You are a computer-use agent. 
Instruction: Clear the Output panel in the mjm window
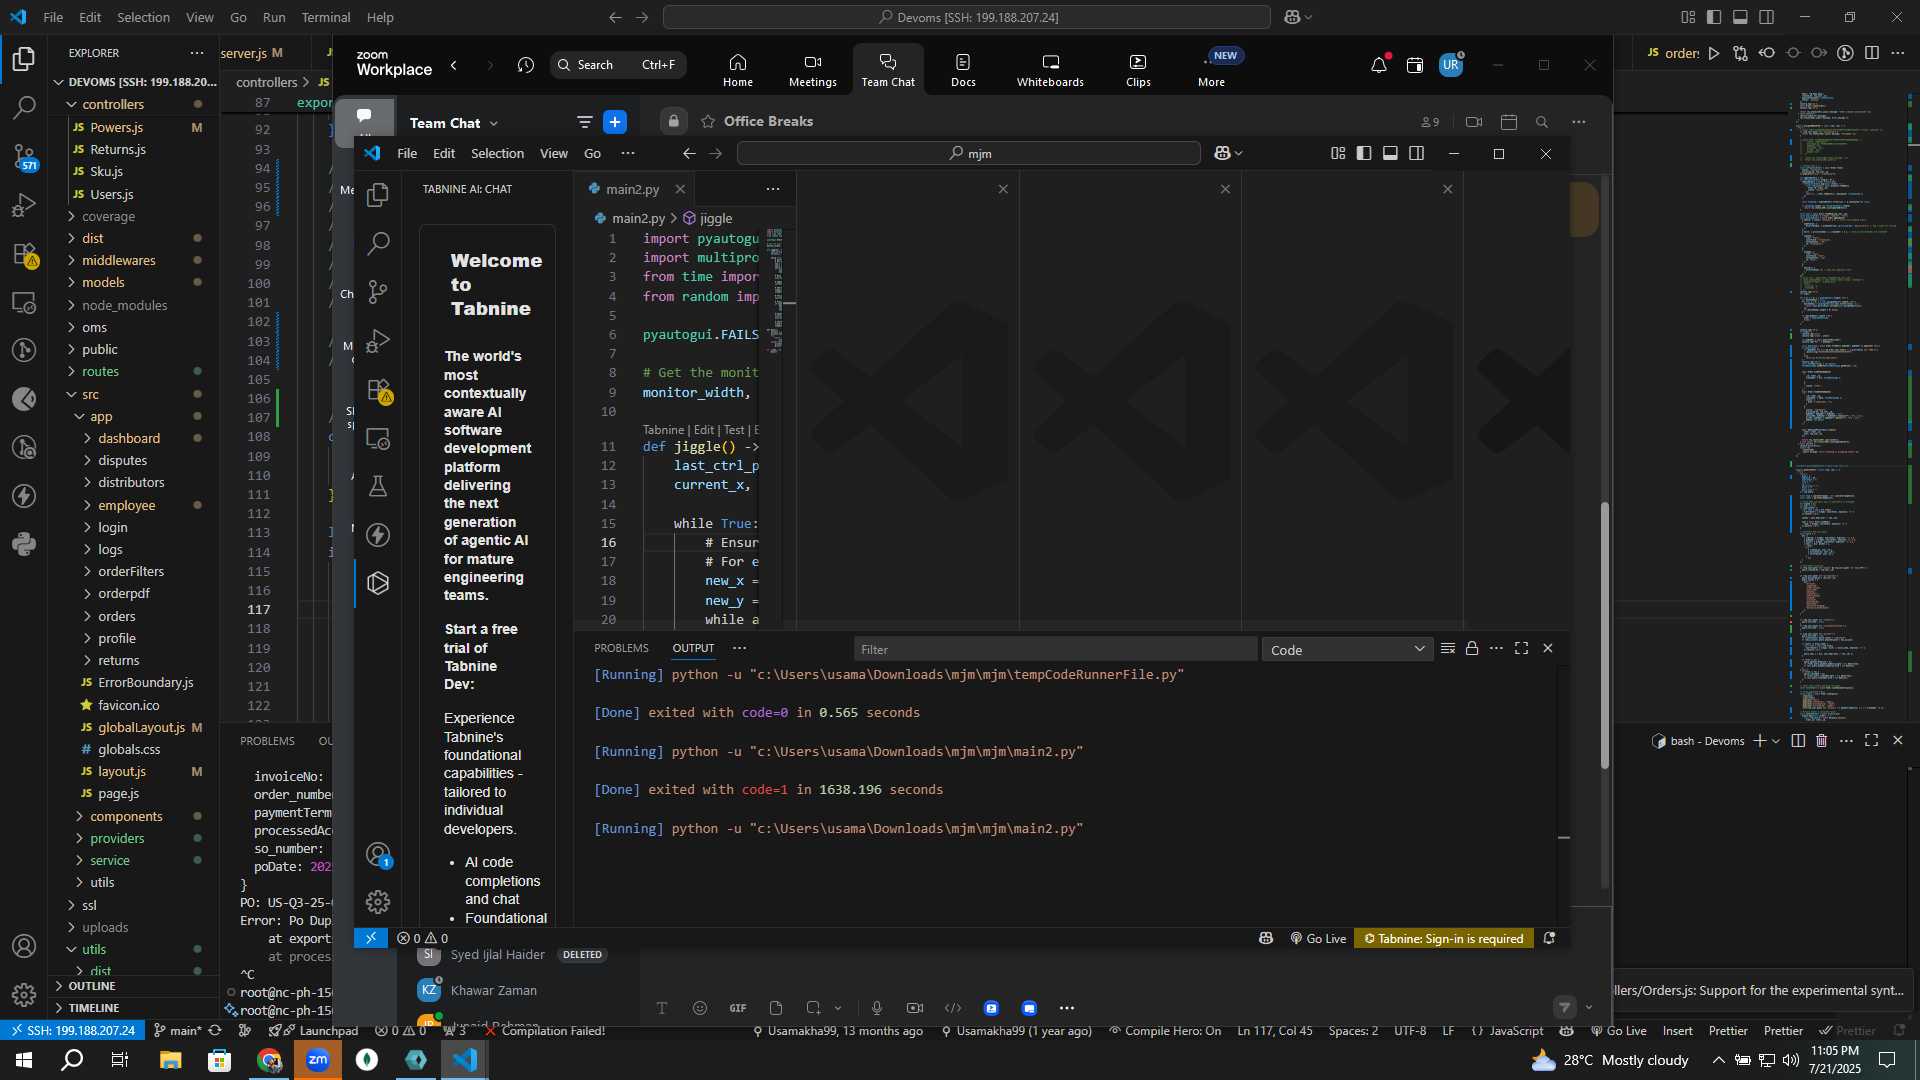point(1447,648)
